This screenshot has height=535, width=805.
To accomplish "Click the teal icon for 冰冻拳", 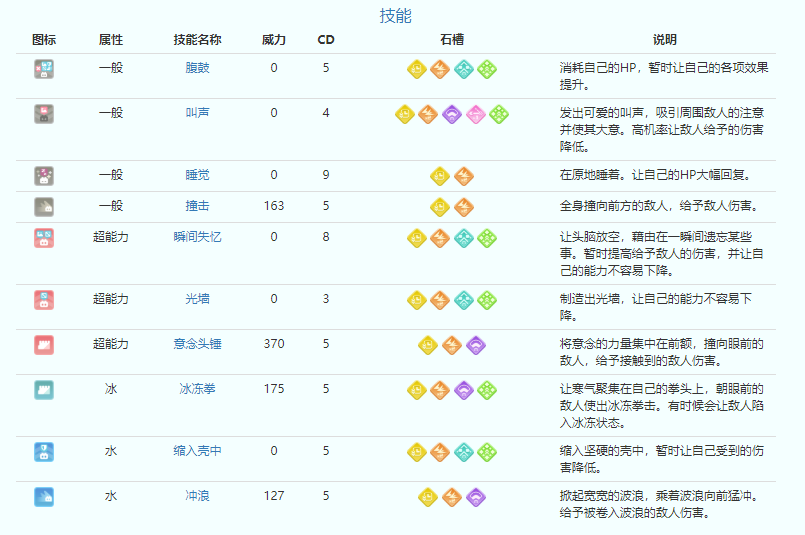I will tap(44, 389).
